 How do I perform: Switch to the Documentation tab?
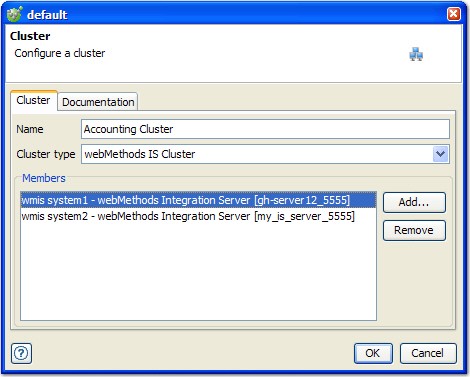click(x=98, y=102)
